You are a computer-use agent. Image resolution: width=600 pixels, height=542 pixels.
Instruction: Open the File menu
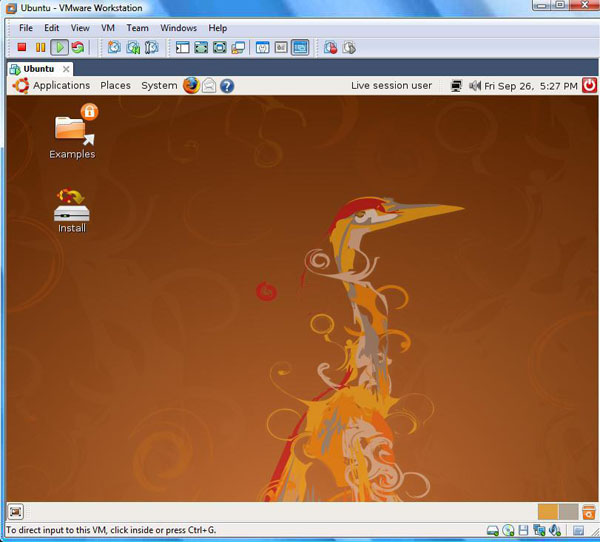click(26, 28)
